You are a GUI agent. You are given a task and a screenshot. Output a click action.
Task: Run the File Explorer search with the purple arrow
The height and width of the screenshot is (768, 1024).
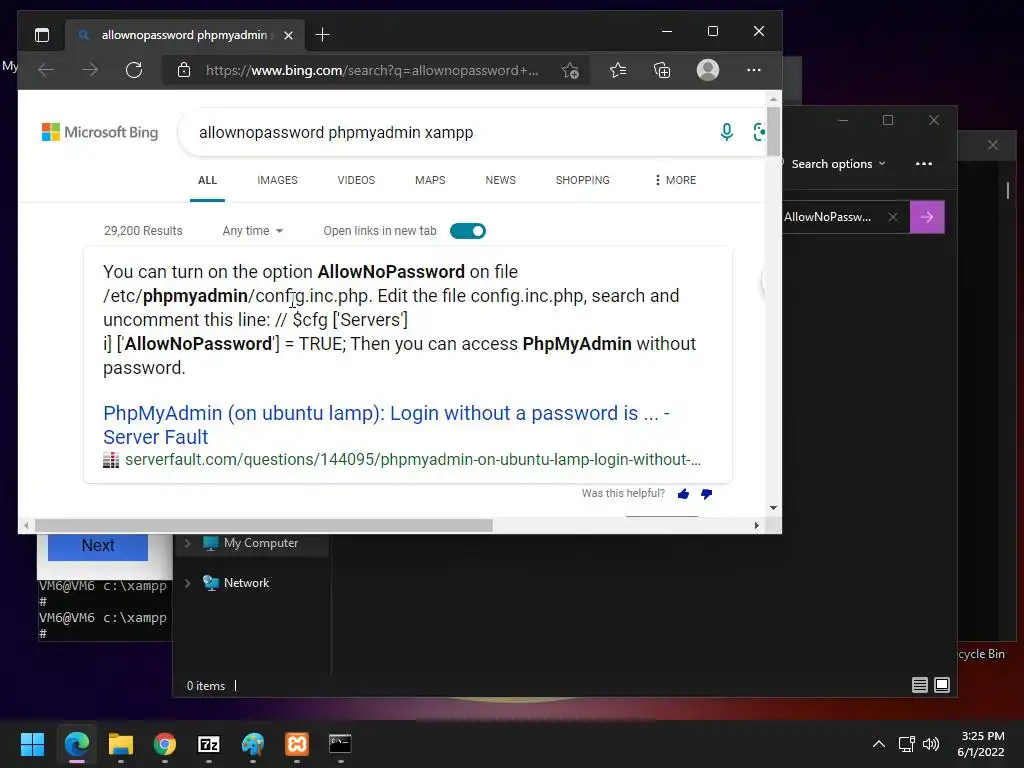(927, 217)
